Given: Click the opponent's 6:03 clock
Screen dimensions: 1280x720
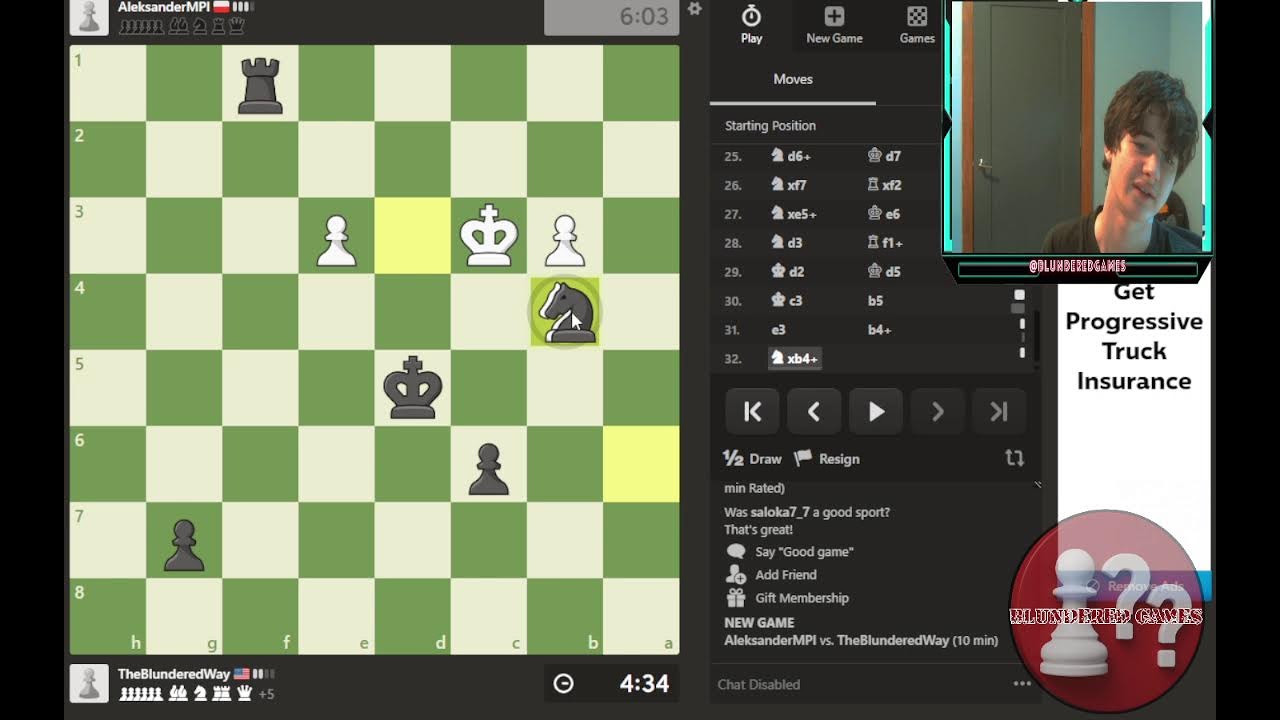Looking at the screenshot, I should point(611,17).
